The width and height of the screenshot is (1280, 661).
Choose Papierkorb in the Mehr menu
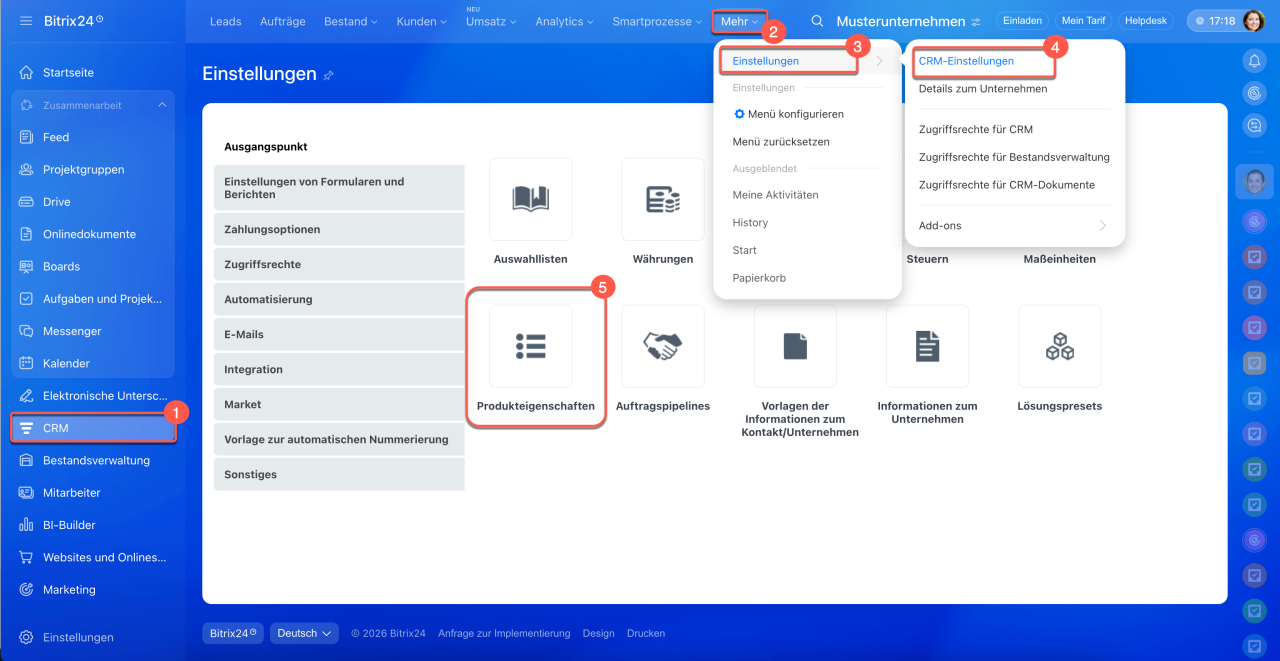tap(759, 278)
